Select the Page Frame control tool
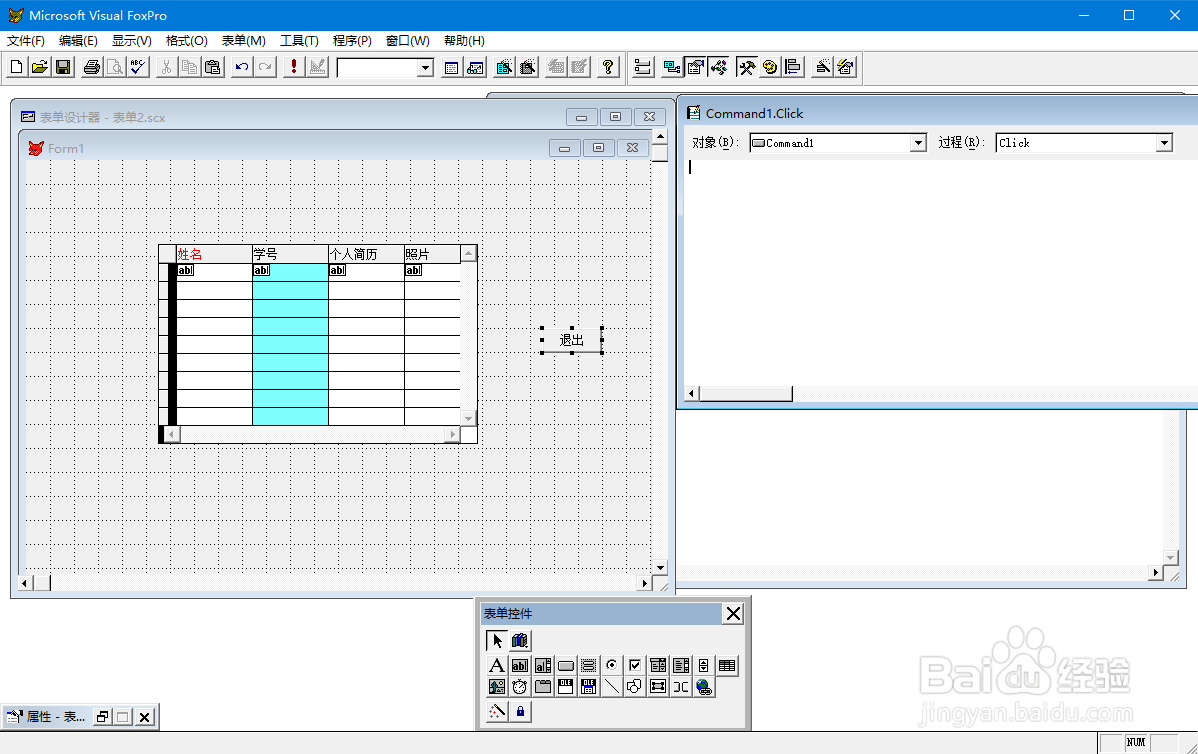Image resolution: width=1198 pixels, height=754 pixels. click(x=542, y=687)
